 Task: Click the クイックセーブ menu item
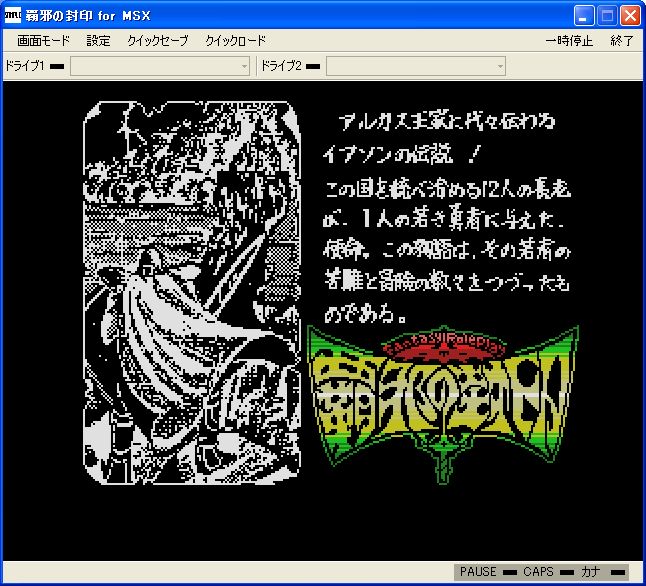(x=158, y=41)
